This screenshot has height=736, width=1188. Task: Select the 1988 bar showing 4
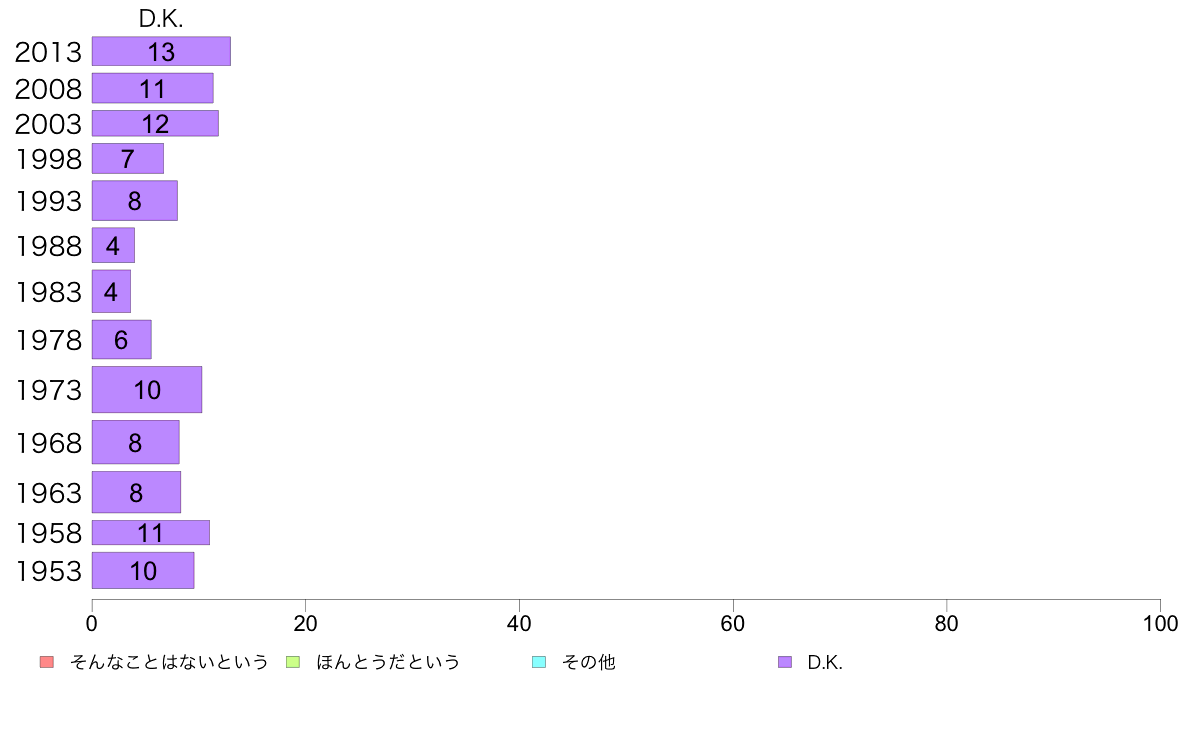114,246
